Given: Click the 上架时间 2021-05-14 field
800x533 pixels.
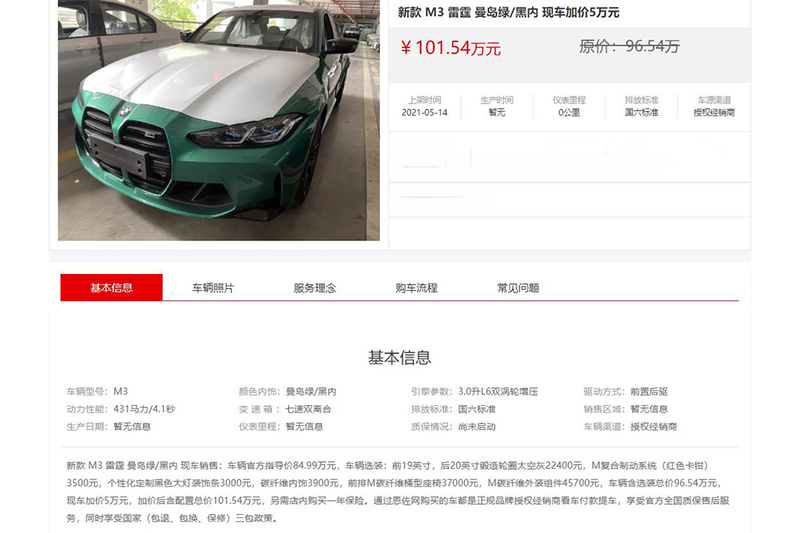Looking at the screenshot, I should coord(424,106).
